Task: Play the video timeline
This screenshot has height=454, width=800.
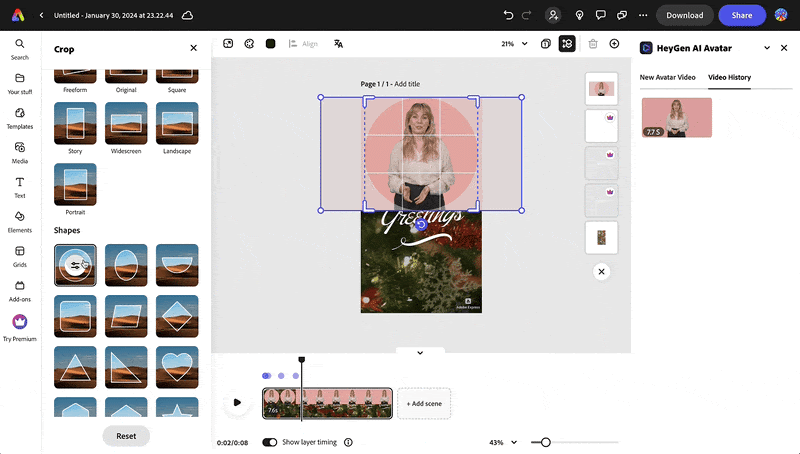Action: click(x=237, y=402)
